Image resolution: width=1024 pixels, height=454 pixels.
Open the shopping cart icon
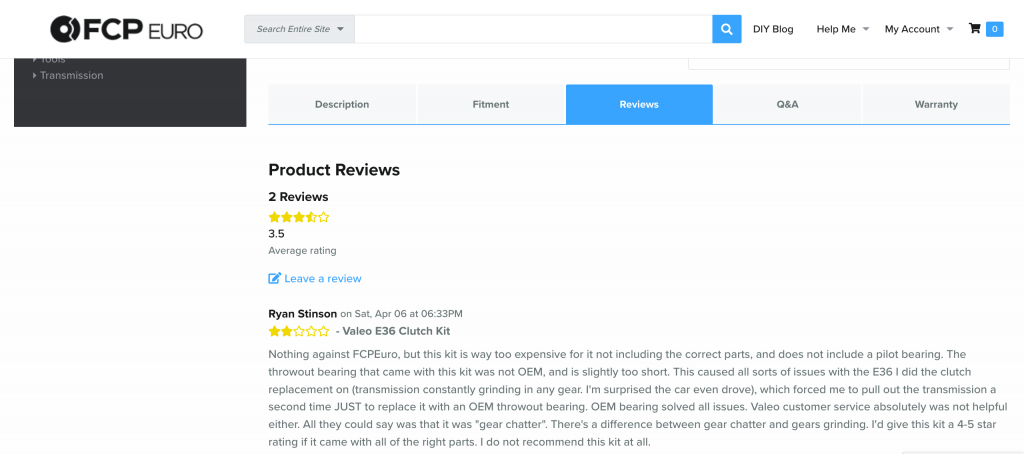(975, 29)
